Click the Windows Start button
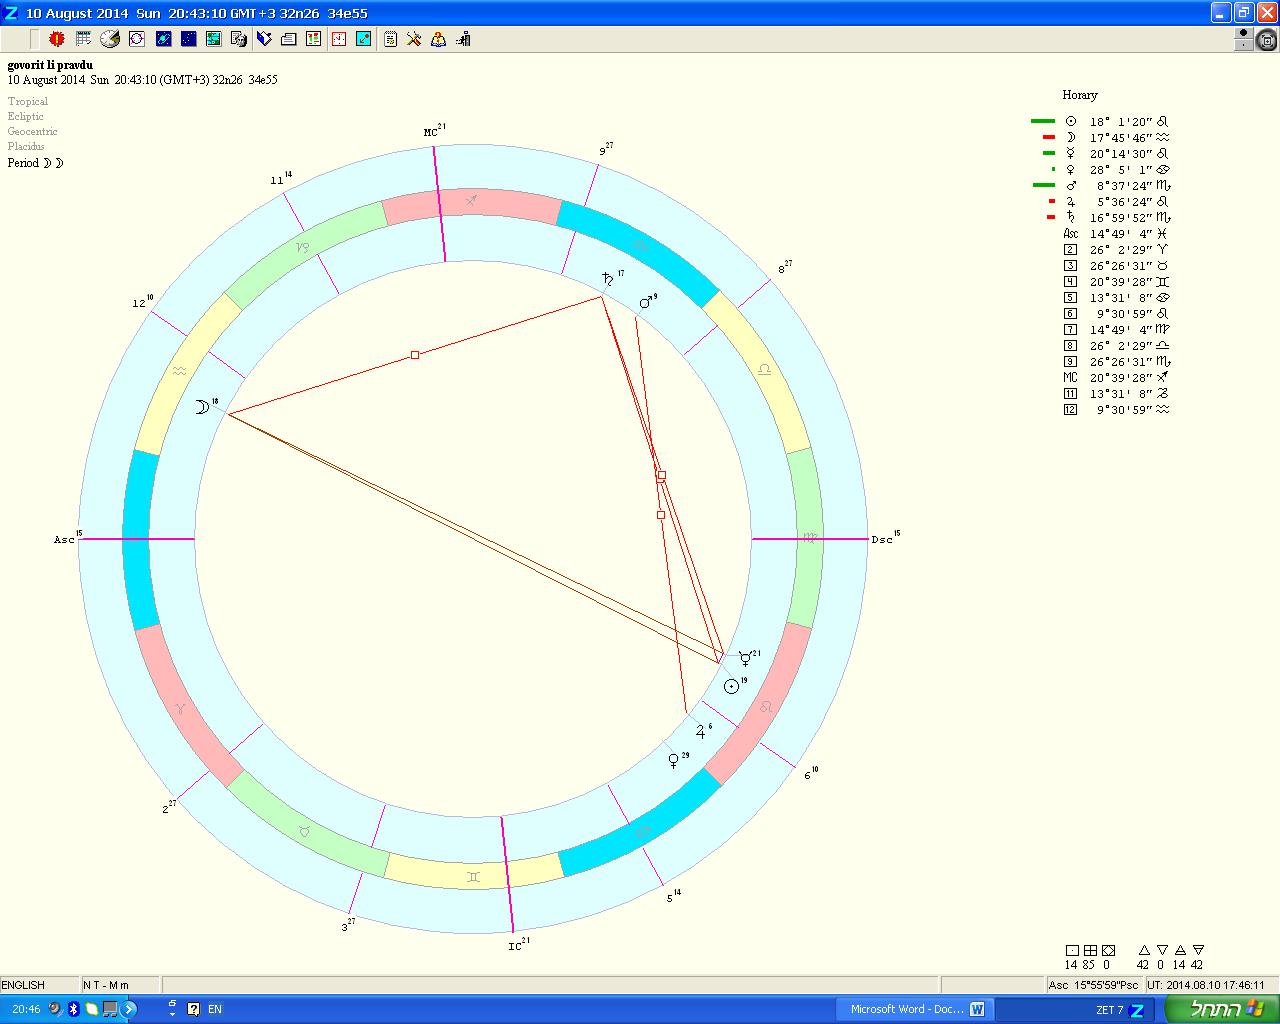 (1220, 1009)
